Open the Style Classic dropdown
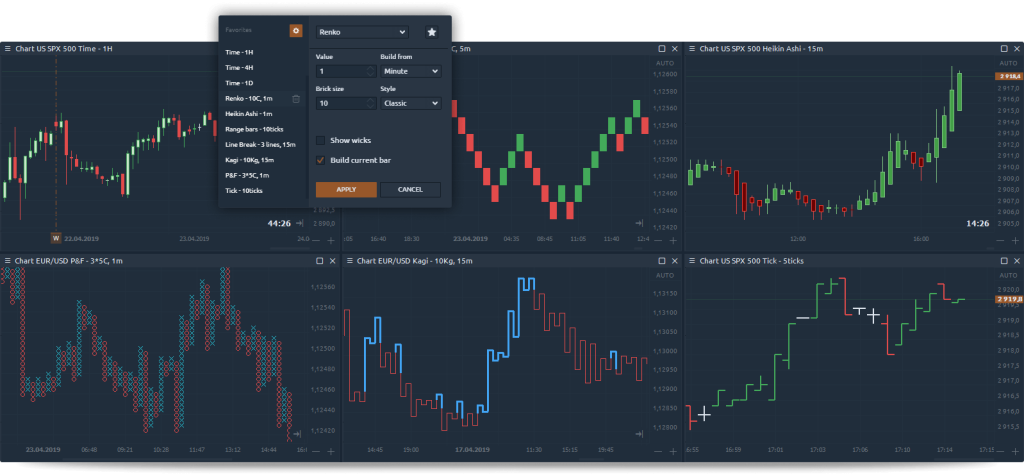 411,103
